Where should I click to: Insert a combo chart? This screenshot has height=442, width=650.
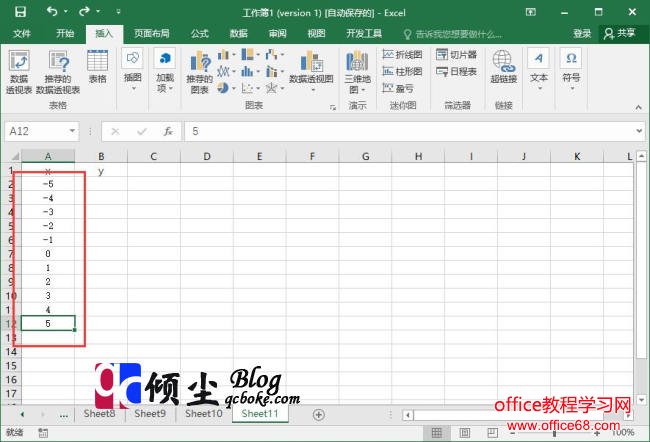tap(274, 71)
